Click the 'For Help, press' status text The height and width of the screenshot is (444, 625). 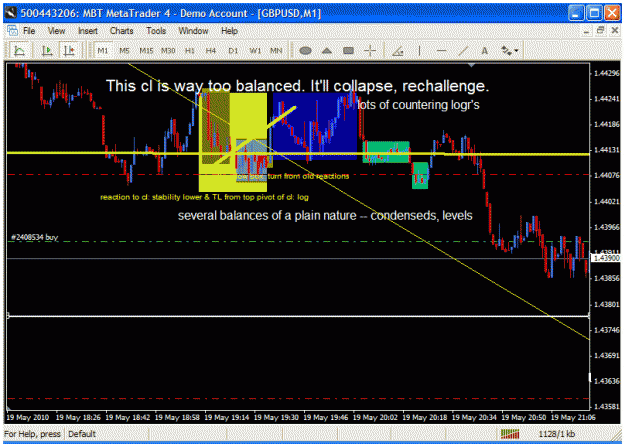33,434
